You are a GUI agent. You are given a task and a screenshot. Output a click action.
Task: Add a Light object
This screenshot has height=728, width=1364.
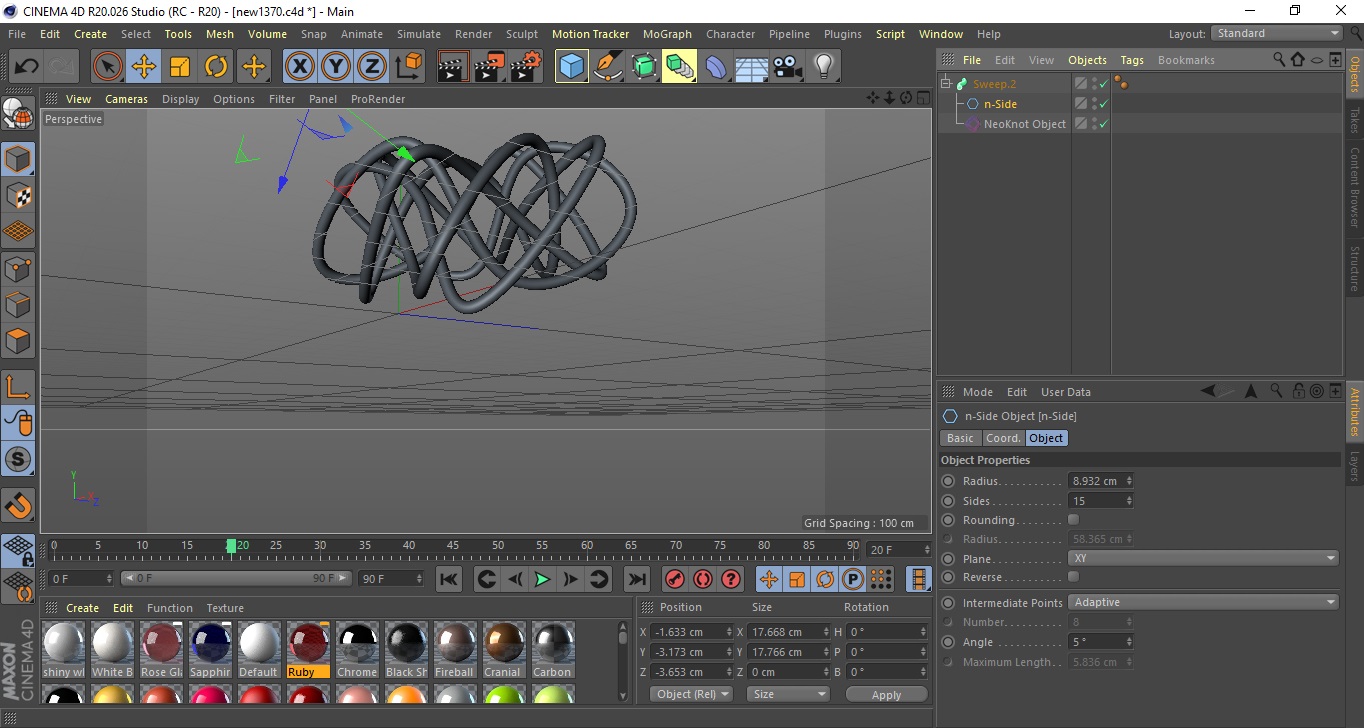tap(824, 67)
